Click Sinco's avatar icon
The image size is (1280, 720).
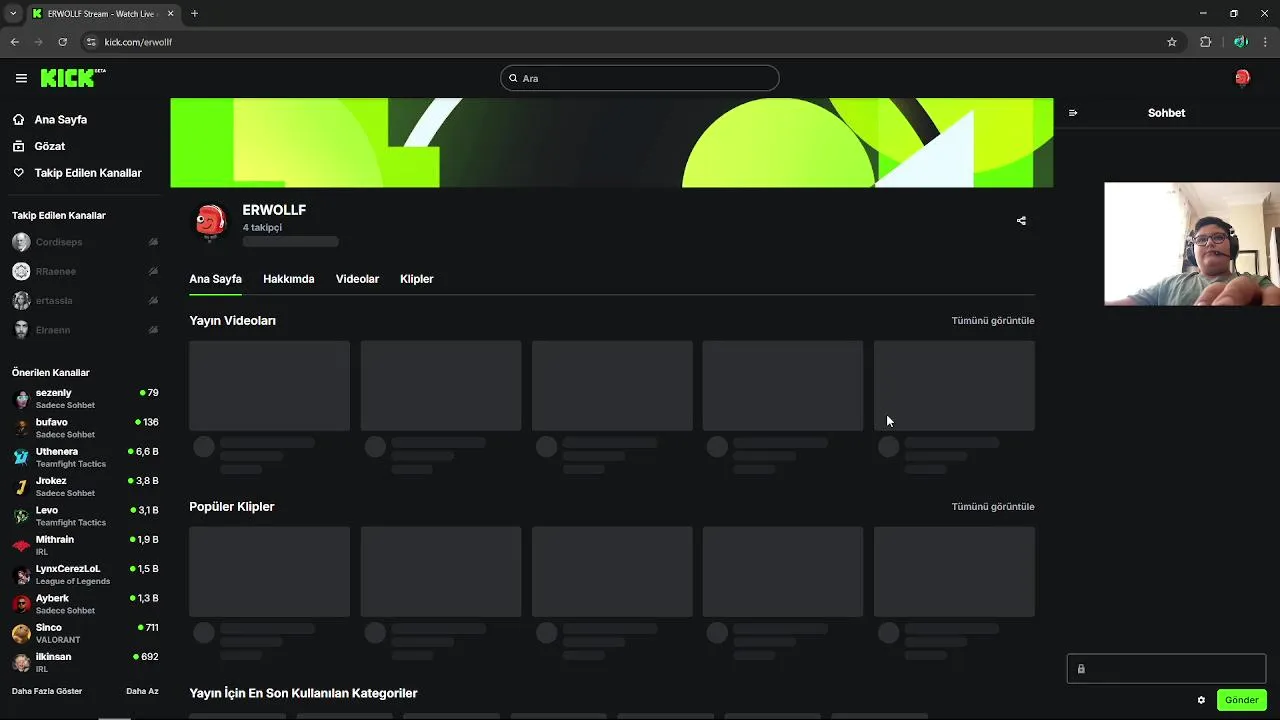click(x=21, y=633)
